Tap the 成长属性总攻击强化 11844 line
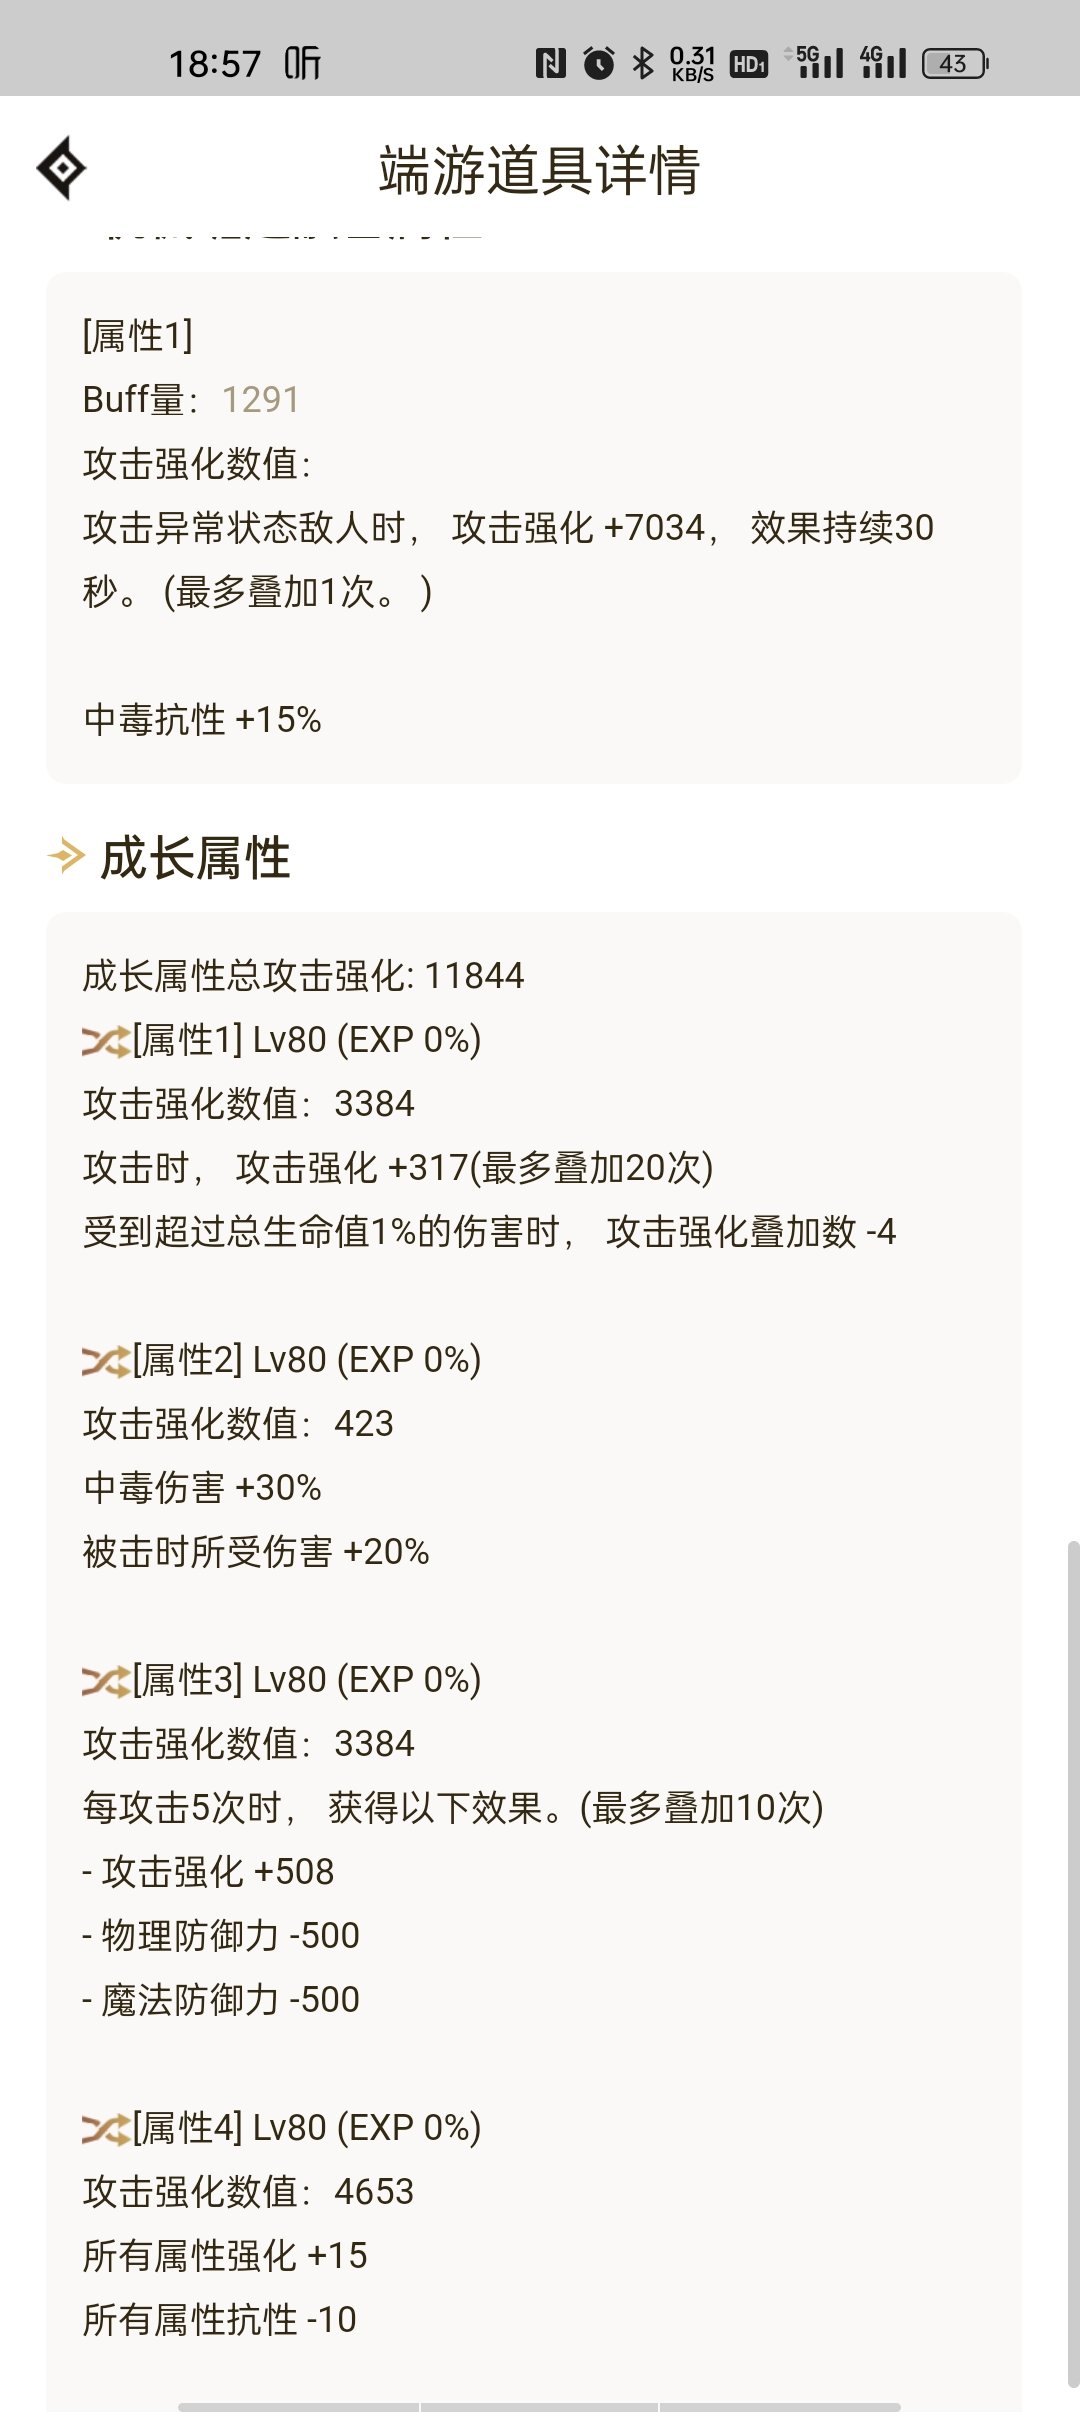The height and width of the screenshot is (2412, 1080). [303, 976]
